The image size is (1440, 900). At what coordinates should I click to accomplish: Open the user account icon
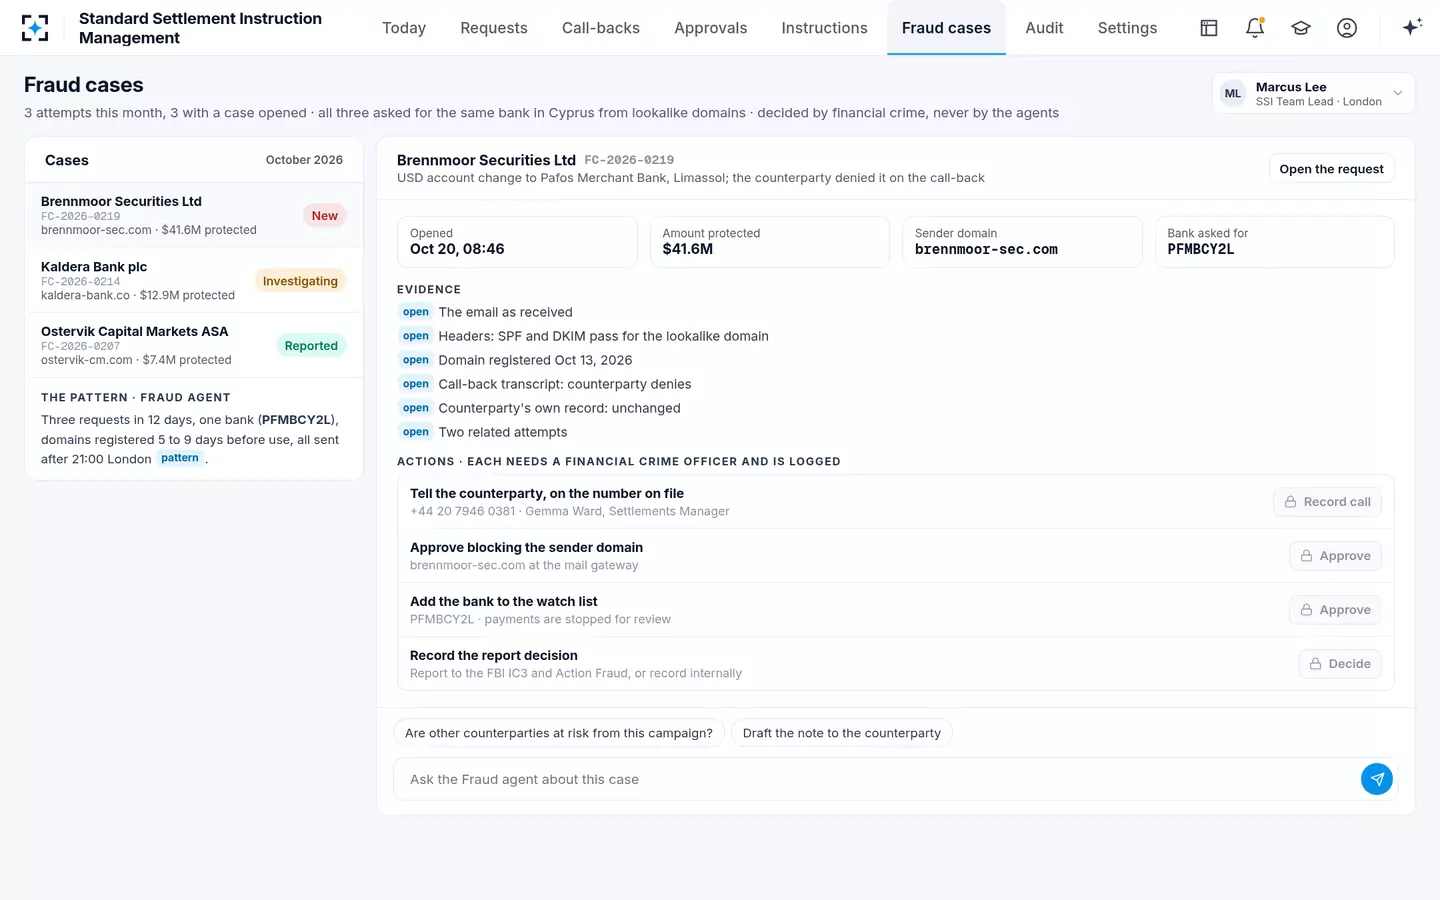click(x=1347, y=28)
